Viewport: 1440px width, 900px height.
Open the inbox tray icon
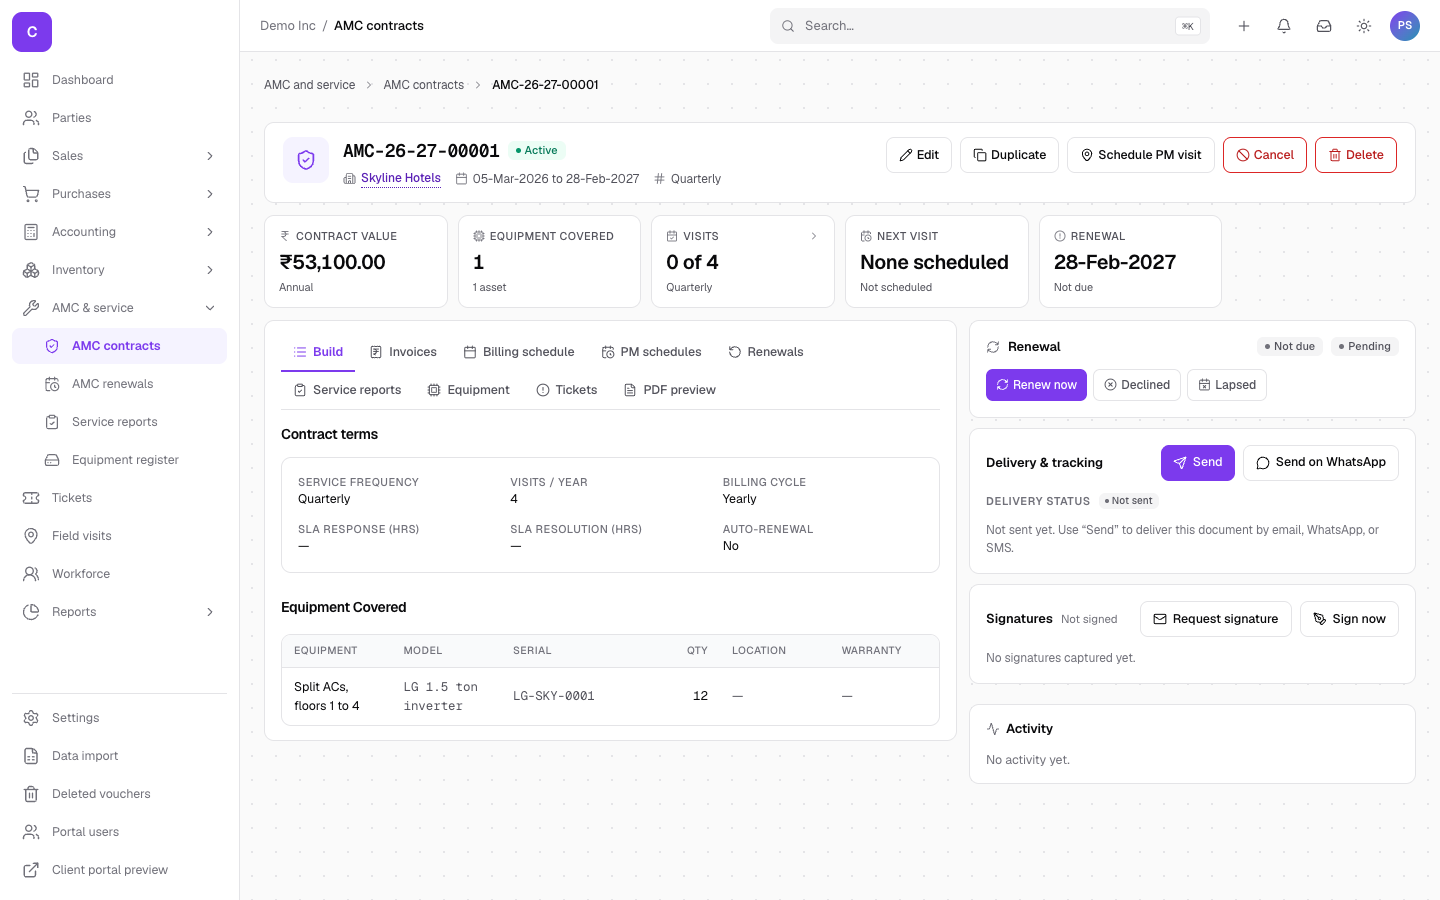(x=1324, y=26)
